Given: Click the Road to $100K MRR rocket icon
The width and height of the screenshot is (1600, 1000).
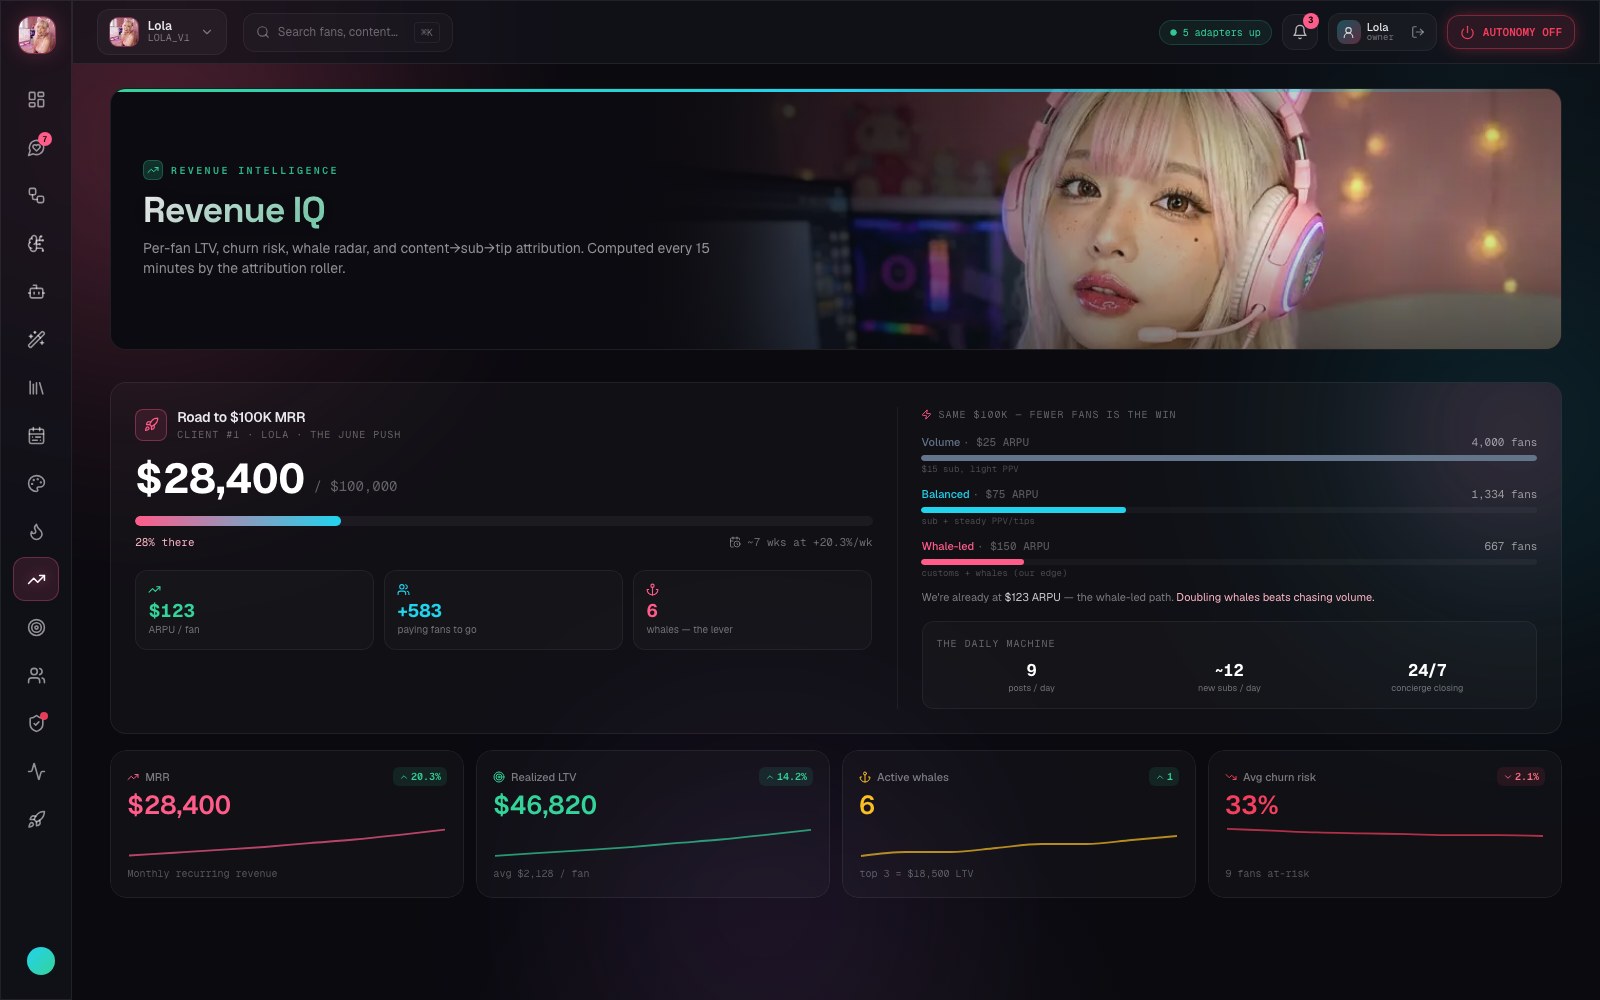Looking at the screenshot, I should pyautogui.click(x=151, y=425).
